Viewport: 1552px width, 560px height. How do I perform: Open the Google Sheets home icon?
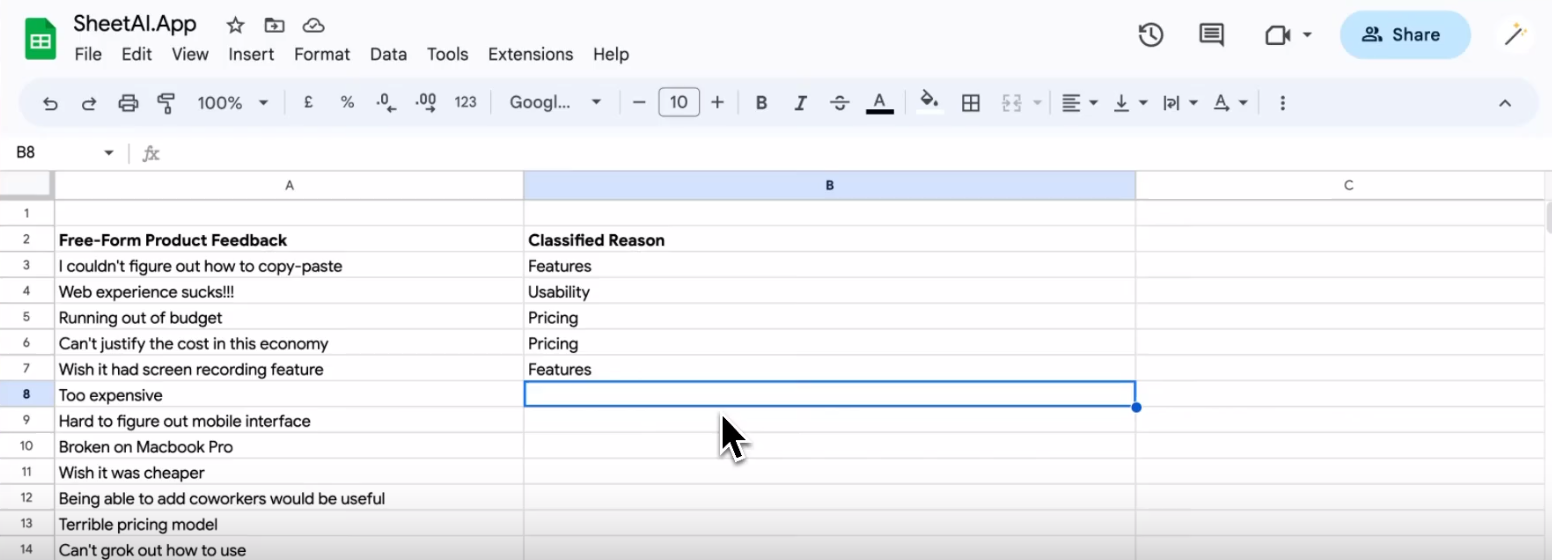pyautogui.click(x=40, y=40)
